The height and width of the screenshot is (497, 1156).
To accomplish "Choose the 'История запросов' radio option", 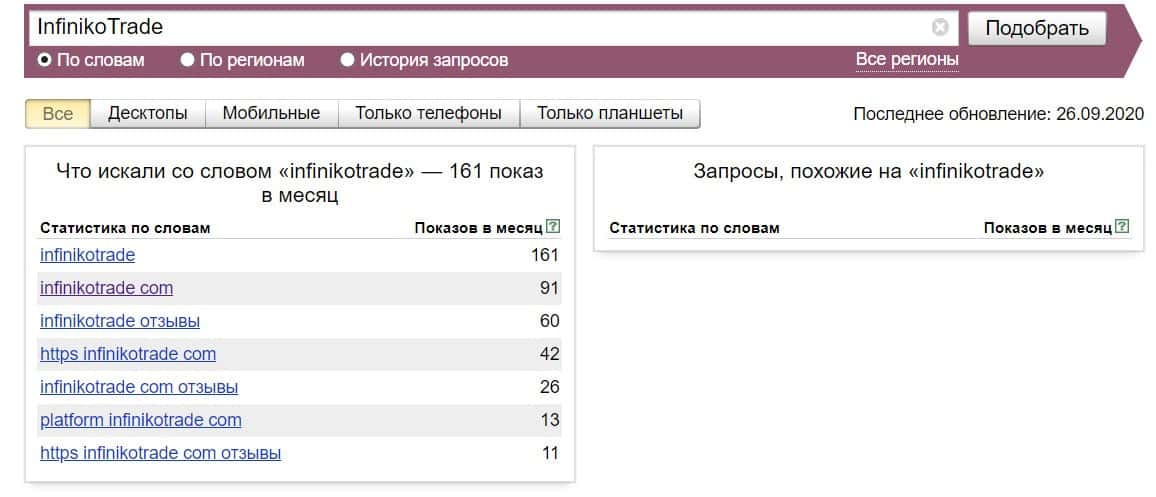I will point(347,60).
